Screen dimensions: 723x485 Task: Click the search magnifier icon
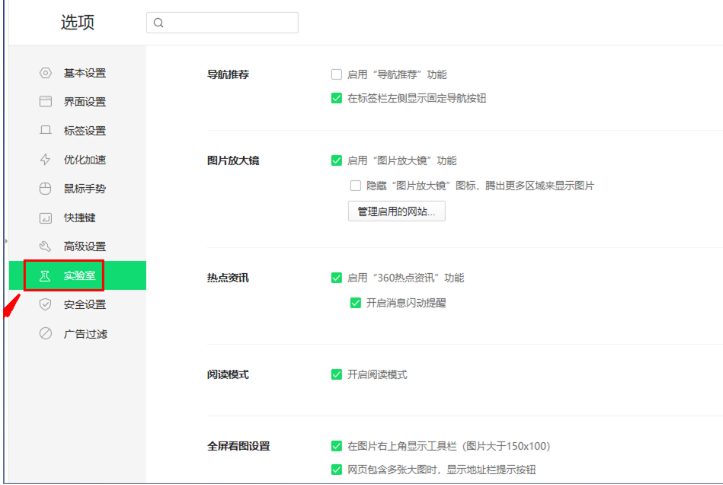pyautogui.click(x=159, y=23)
